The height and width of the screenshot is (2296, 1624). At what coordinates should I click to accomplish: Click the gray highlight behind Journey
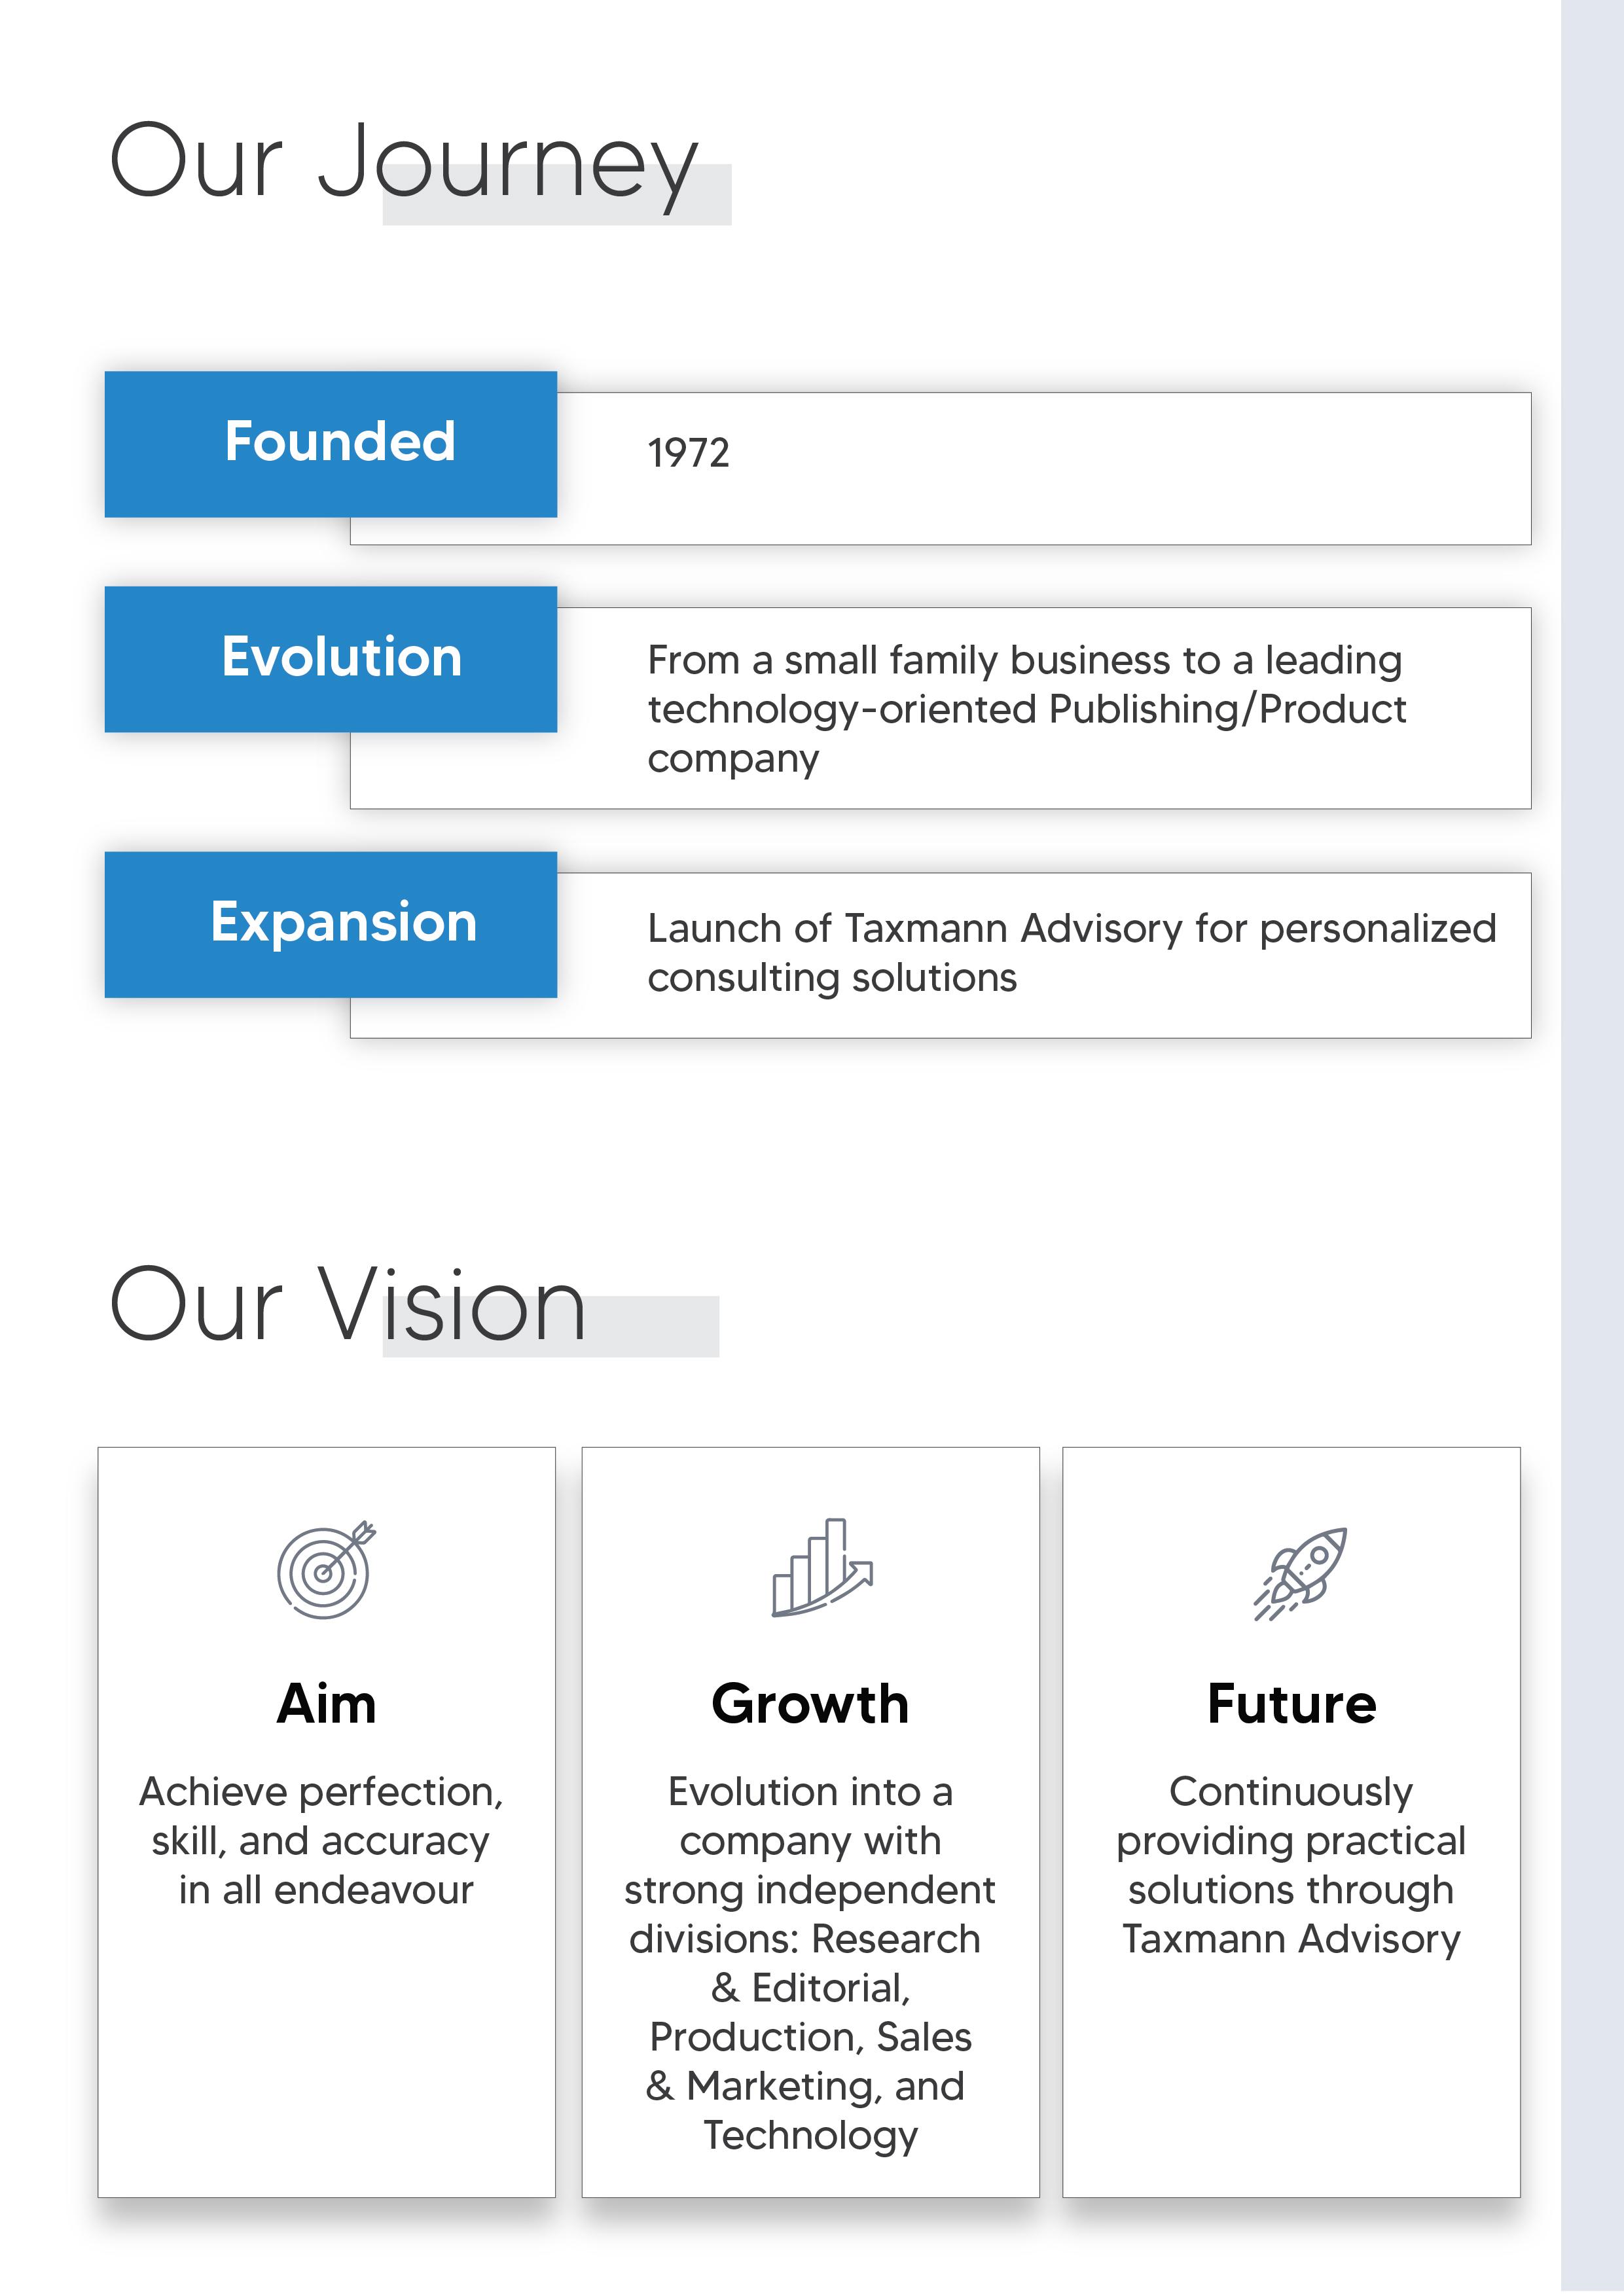pos(557,195)
